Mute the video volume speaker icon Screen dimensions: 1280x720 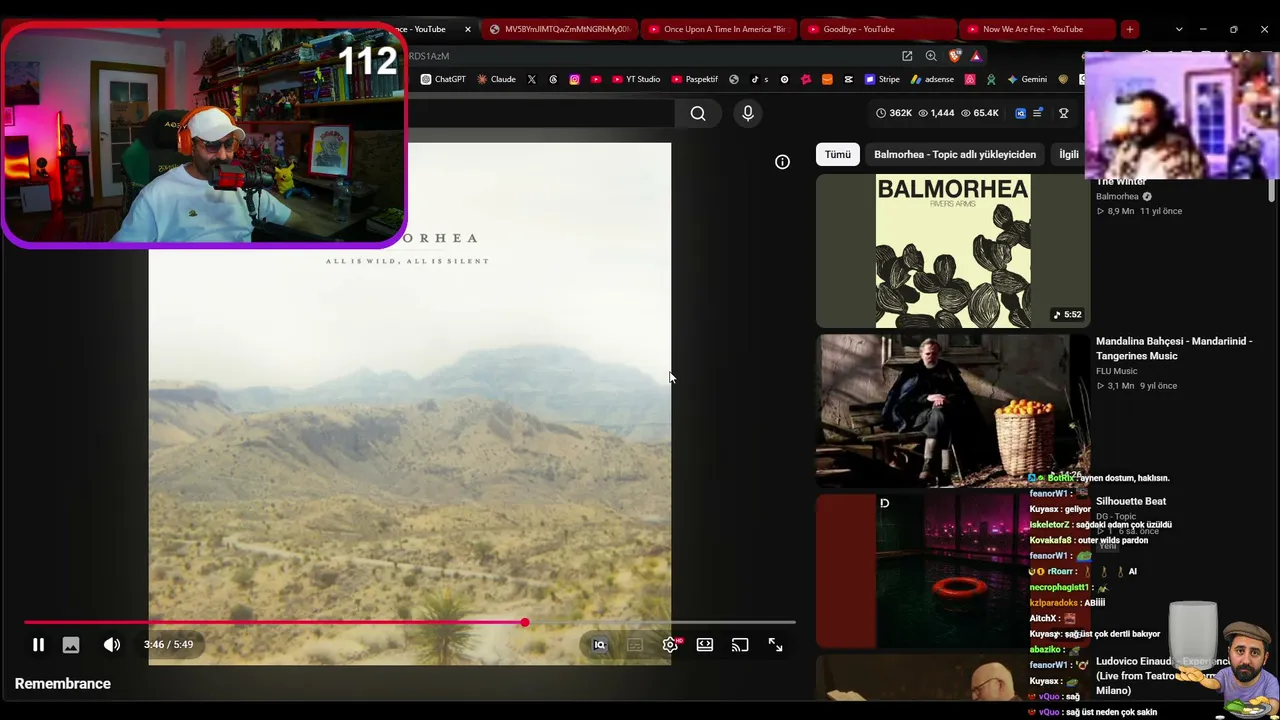112,645
